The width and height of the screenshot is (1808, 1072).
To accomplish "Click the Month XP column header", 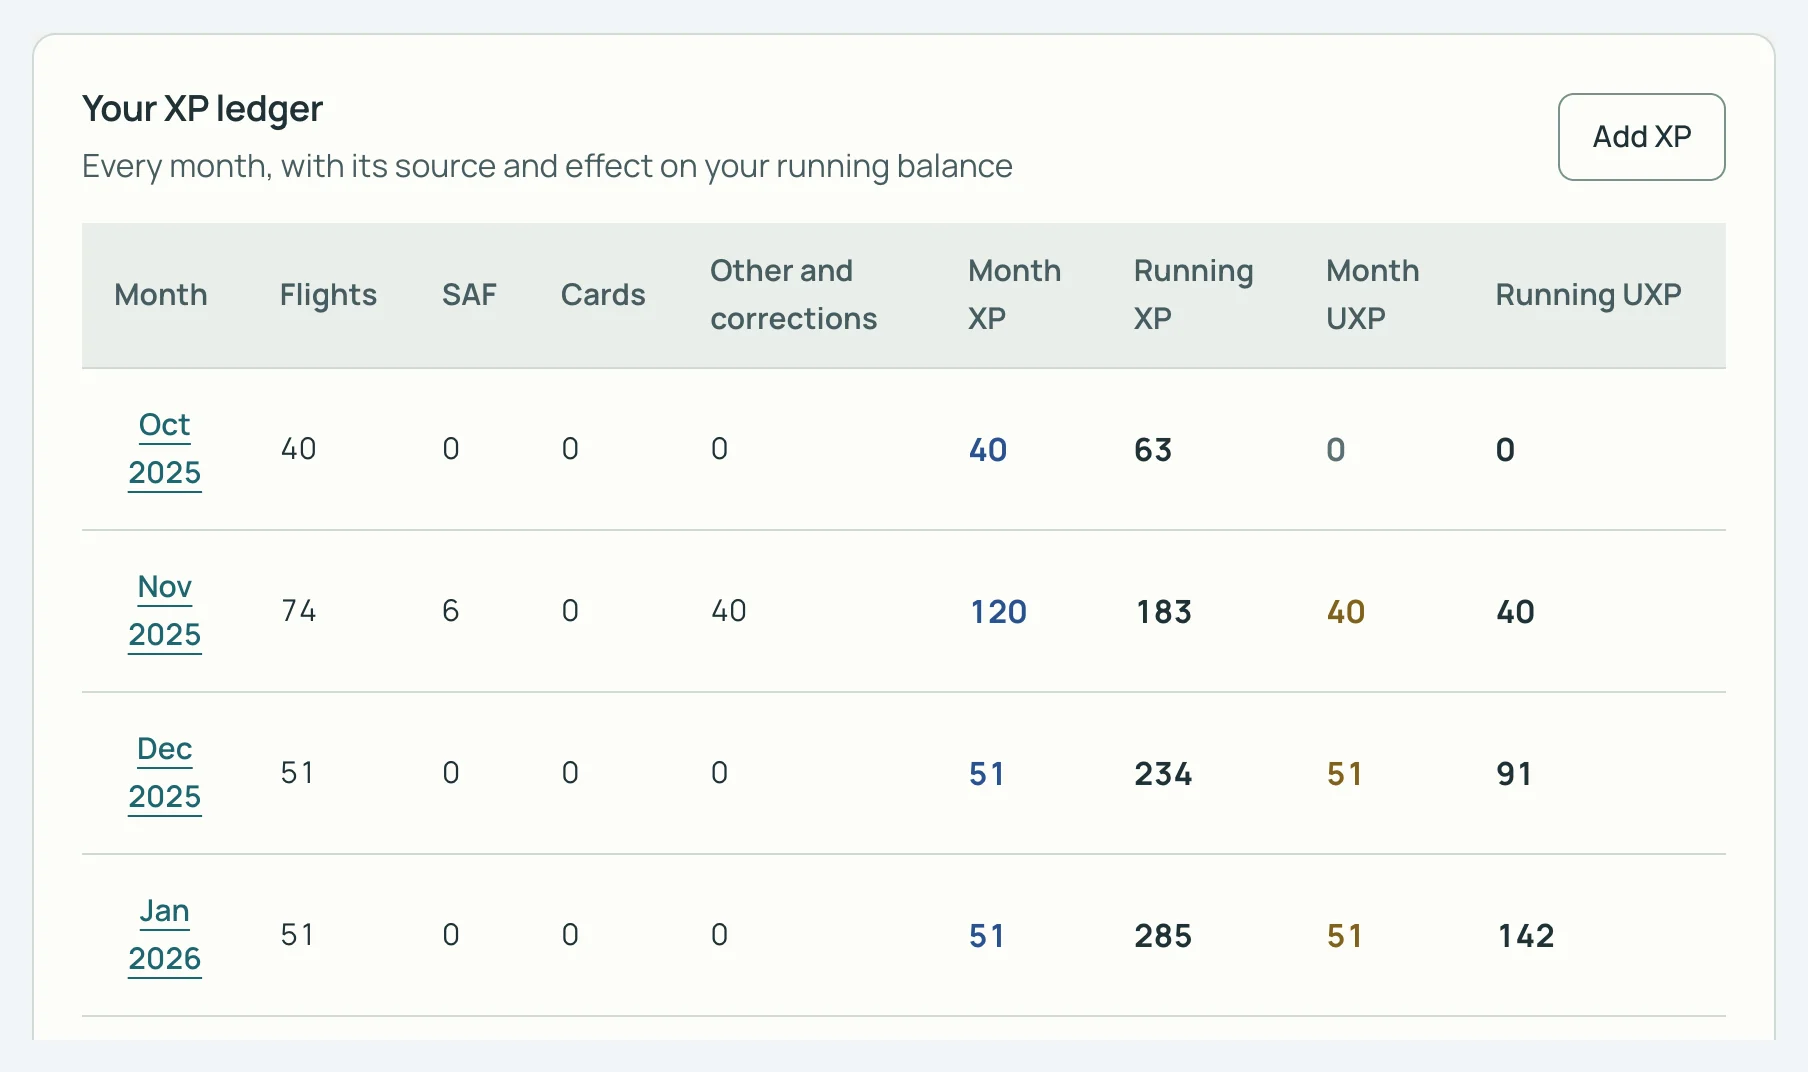I will point(1014,295).
